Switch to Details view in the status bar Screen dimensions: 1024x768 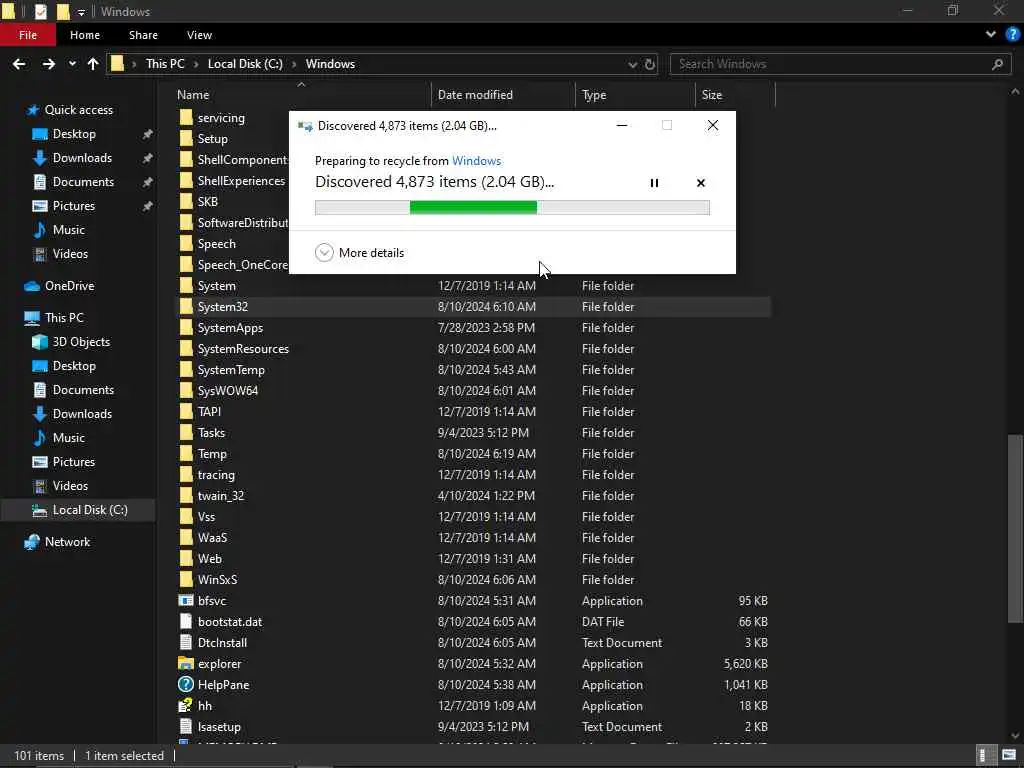tap(986, 756)
